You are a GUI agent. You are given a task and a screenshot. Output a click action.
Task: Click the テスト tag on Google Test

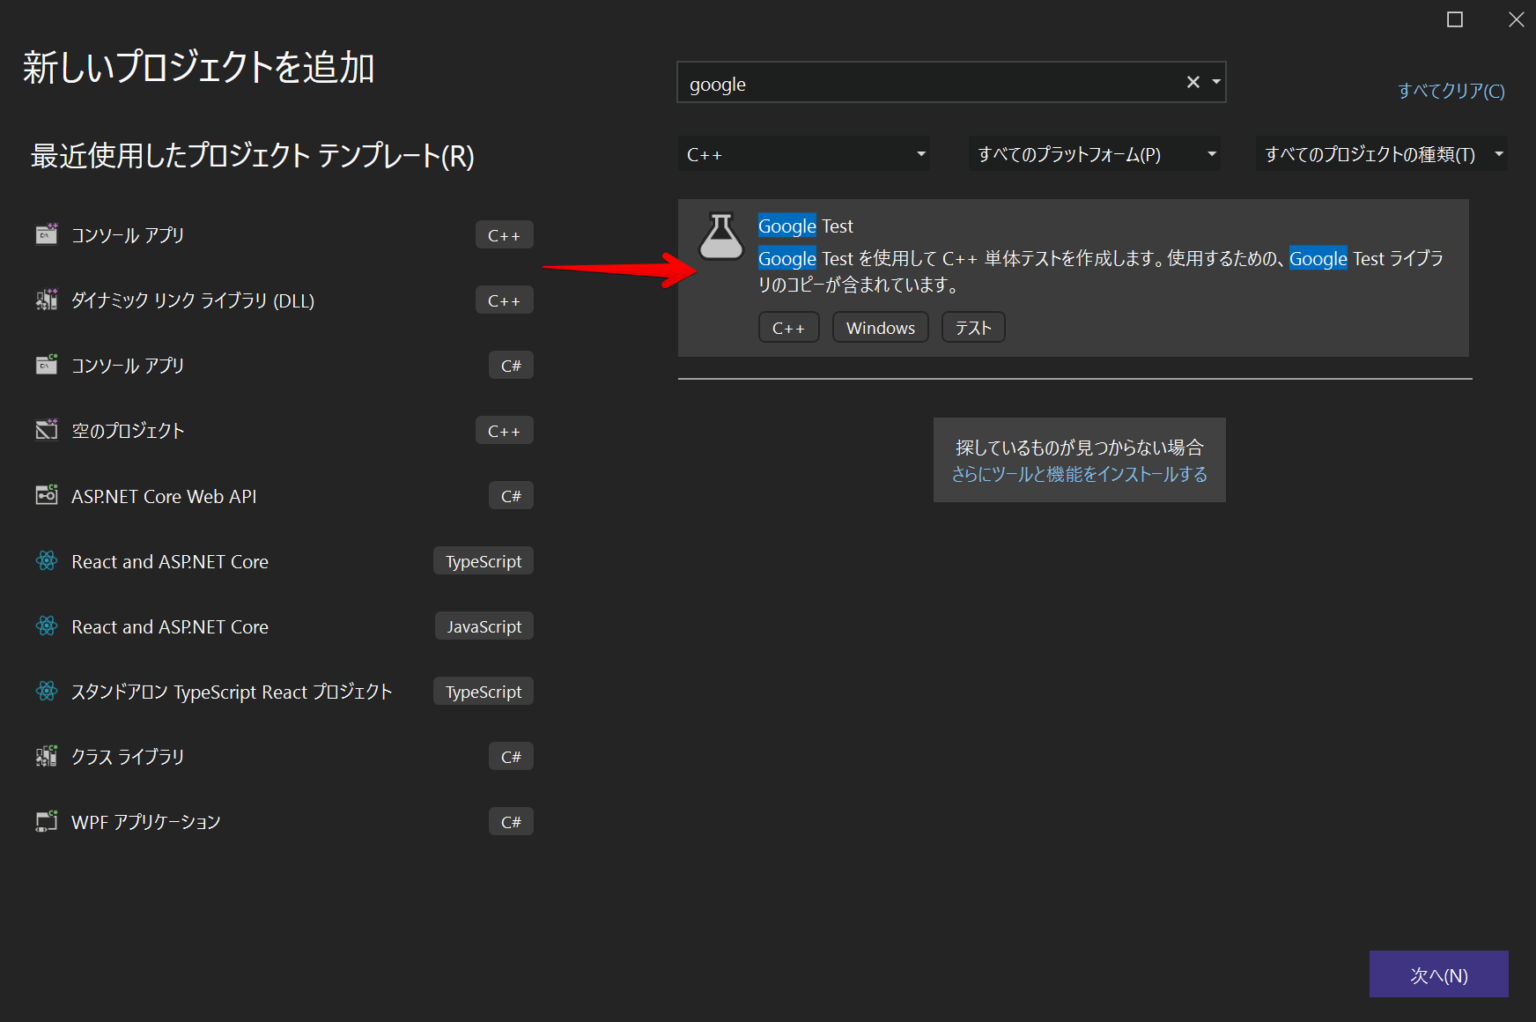(972, 326)
